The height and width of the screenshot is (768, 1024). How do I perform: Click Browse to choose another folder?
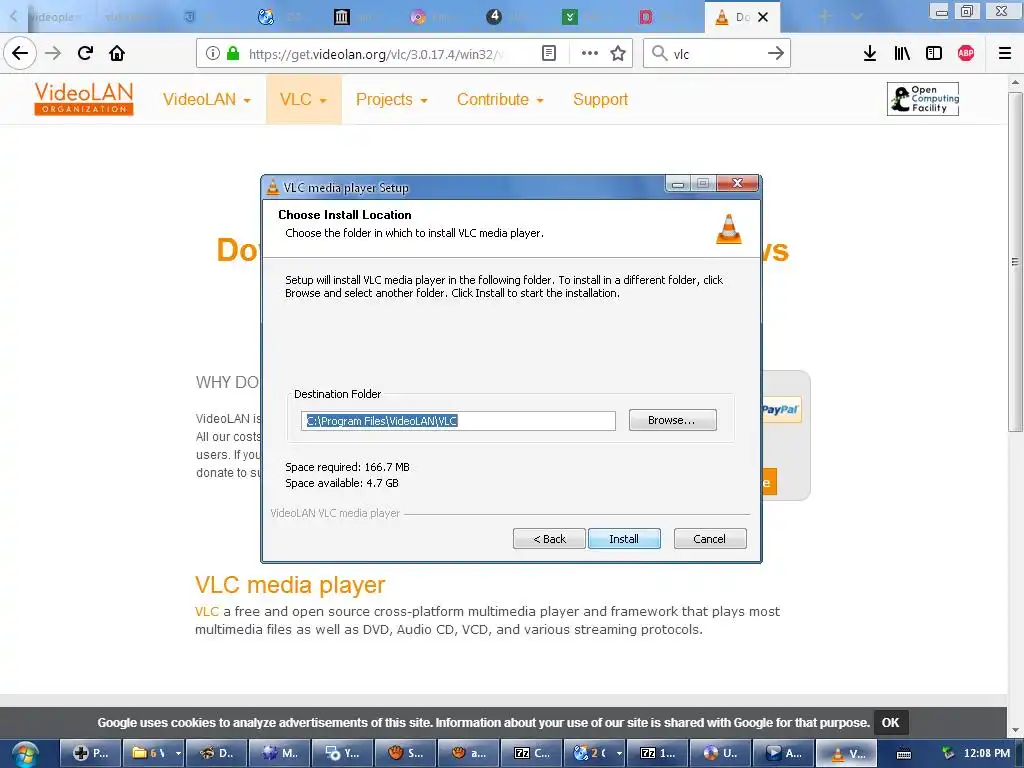point(672,420)
